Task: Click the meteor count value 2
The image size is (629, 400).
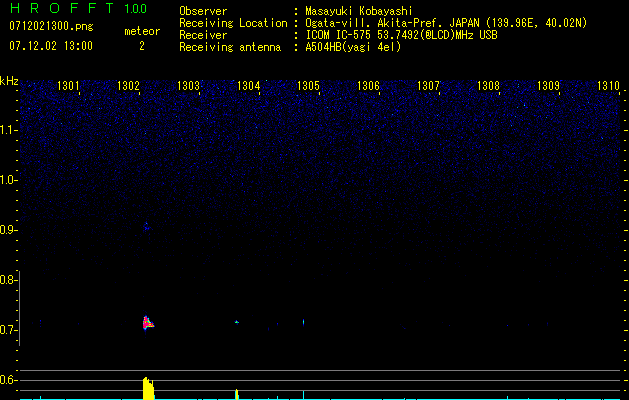Action: click(x=142, y=46)
